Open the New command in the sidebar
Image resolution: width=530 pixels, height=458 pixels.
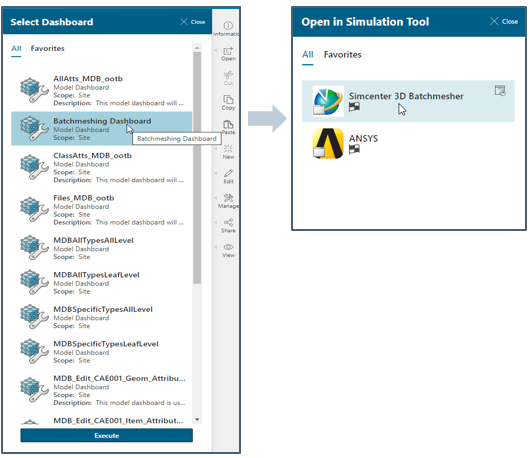(228, 149)
